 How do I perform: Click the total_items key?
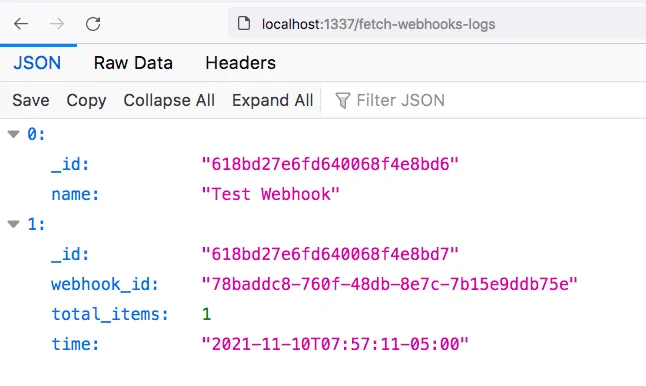click(110, 314)
